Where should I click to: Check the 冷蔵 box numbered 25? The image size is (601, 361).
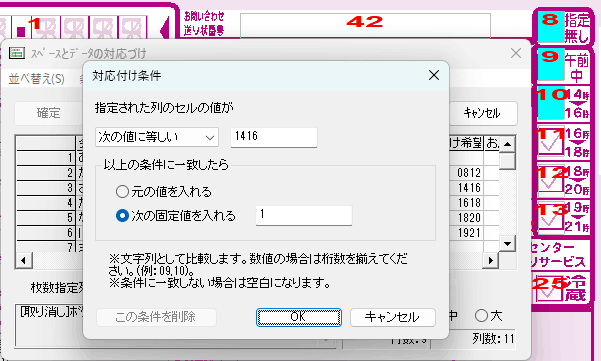point(550,289)
